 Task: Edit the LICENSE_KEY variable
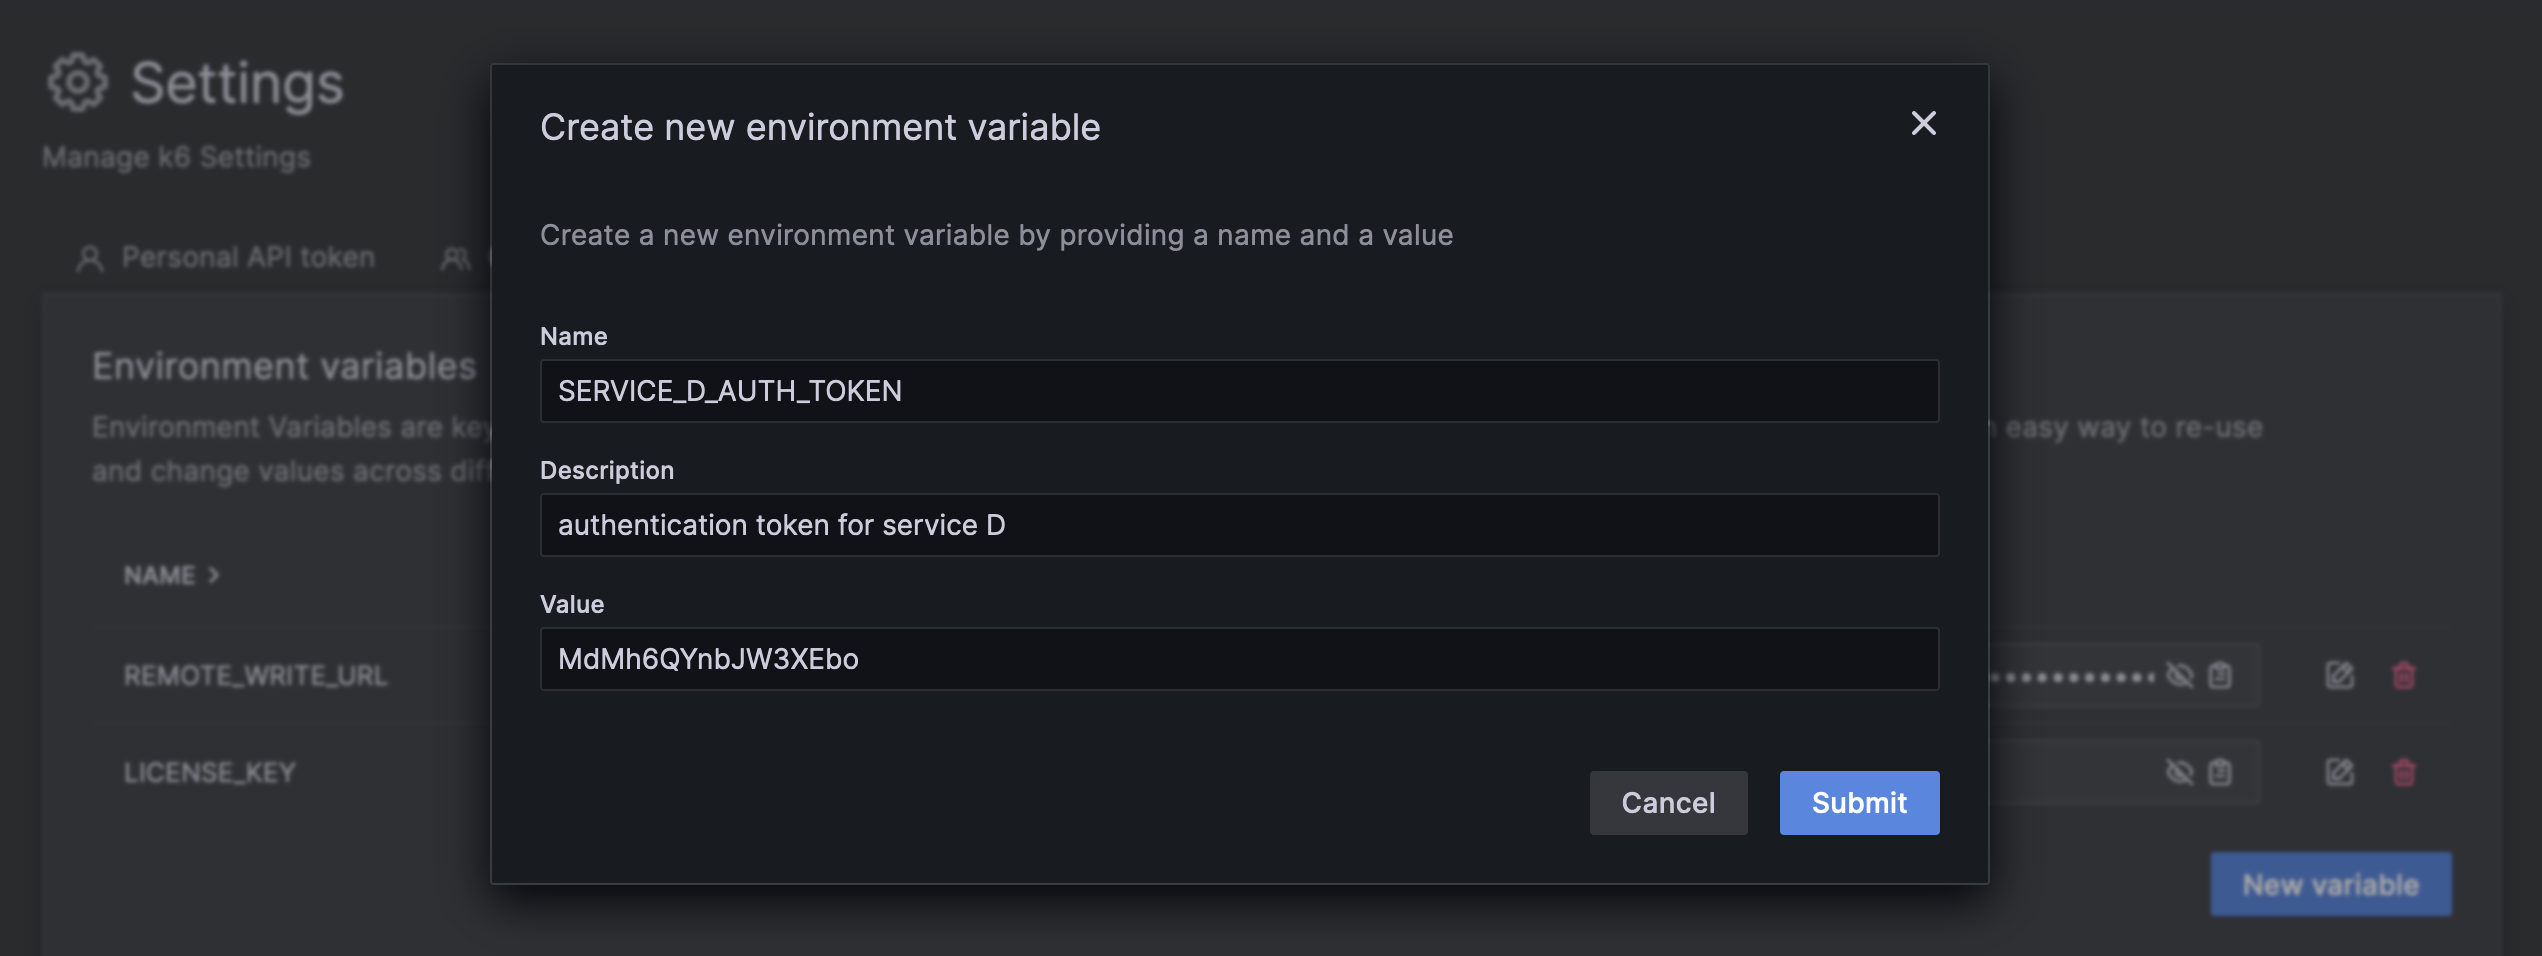(x=2339, y=772)
